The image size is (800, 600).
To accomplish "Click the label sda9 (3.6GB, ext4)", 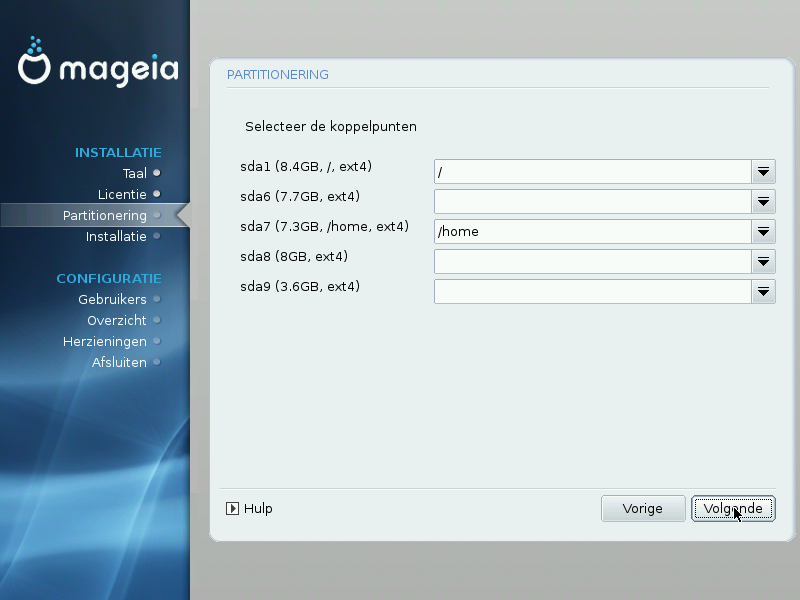I will point(300,287).
